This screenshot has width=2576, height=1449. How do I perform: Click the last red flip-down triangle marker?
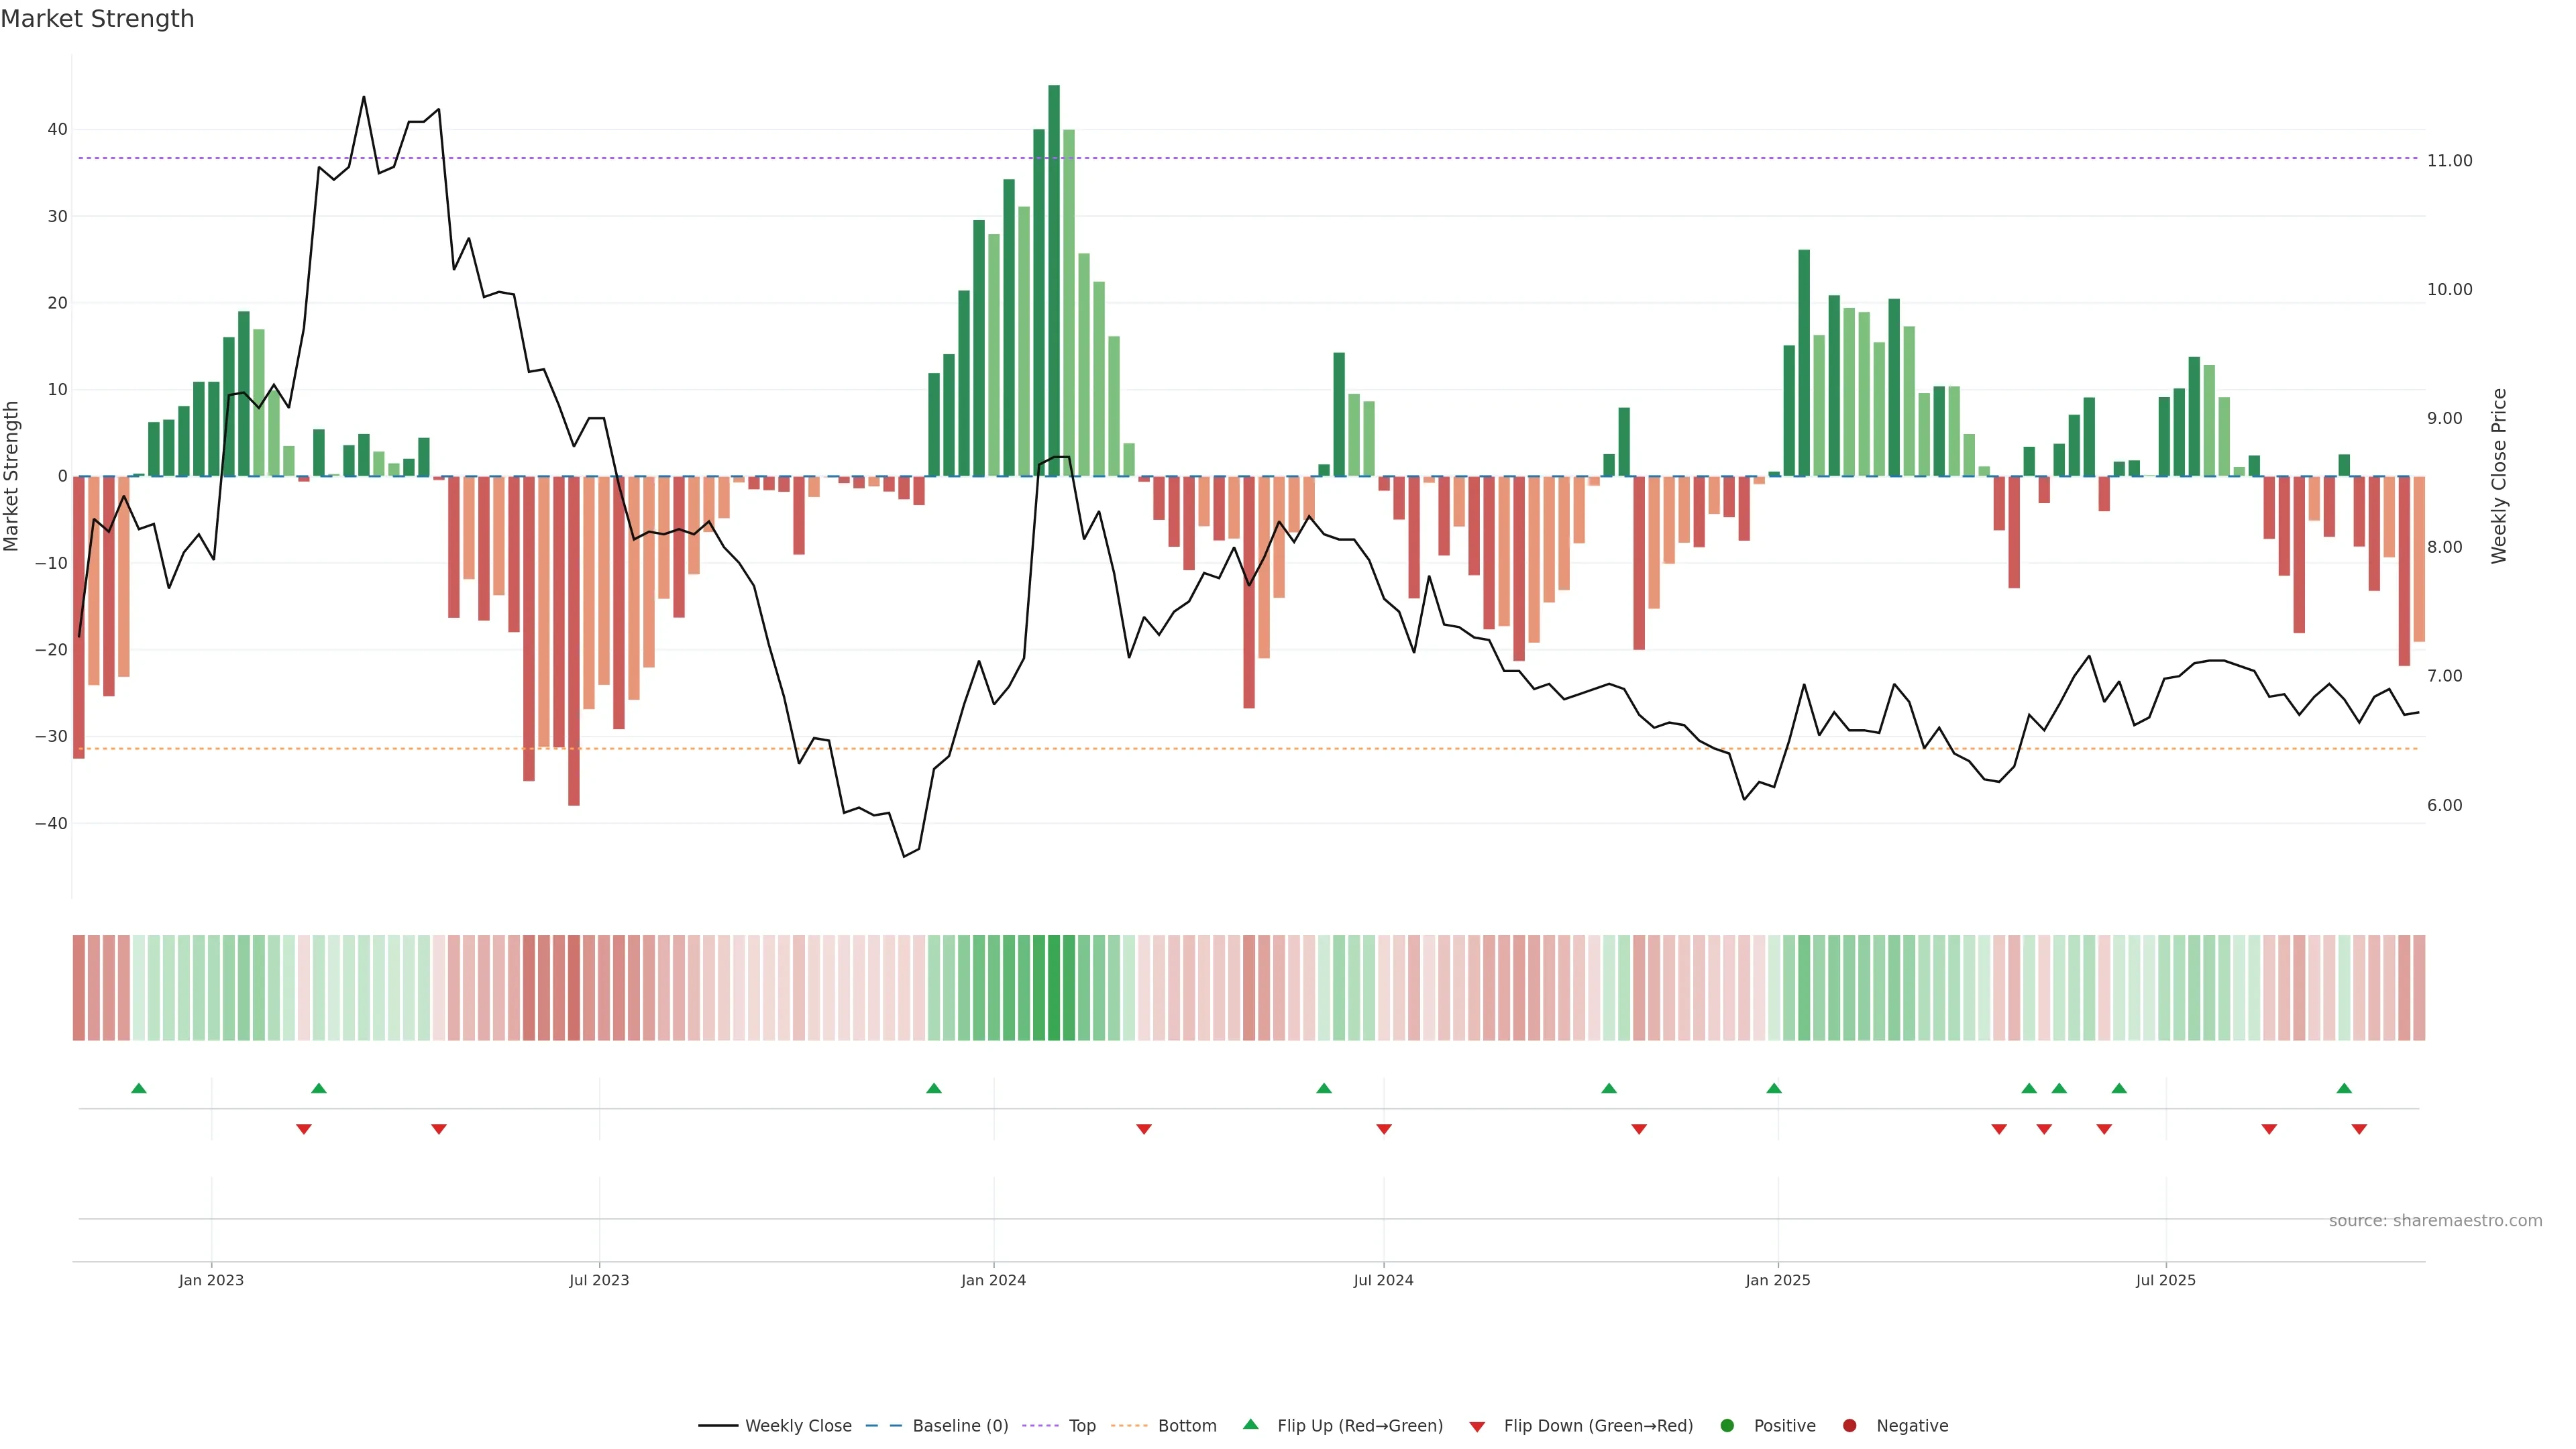2359,1129
